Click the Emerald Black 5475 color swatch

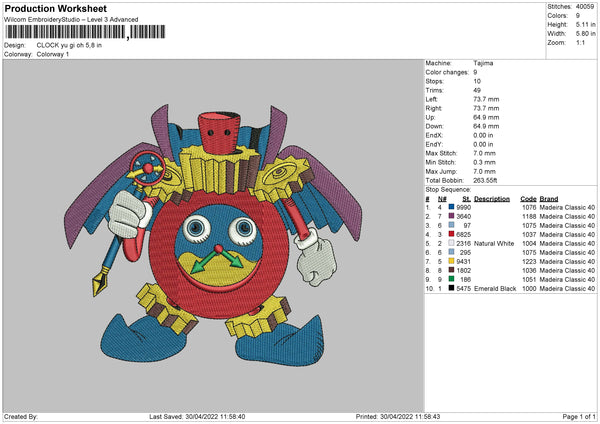[x=451, y=288]
